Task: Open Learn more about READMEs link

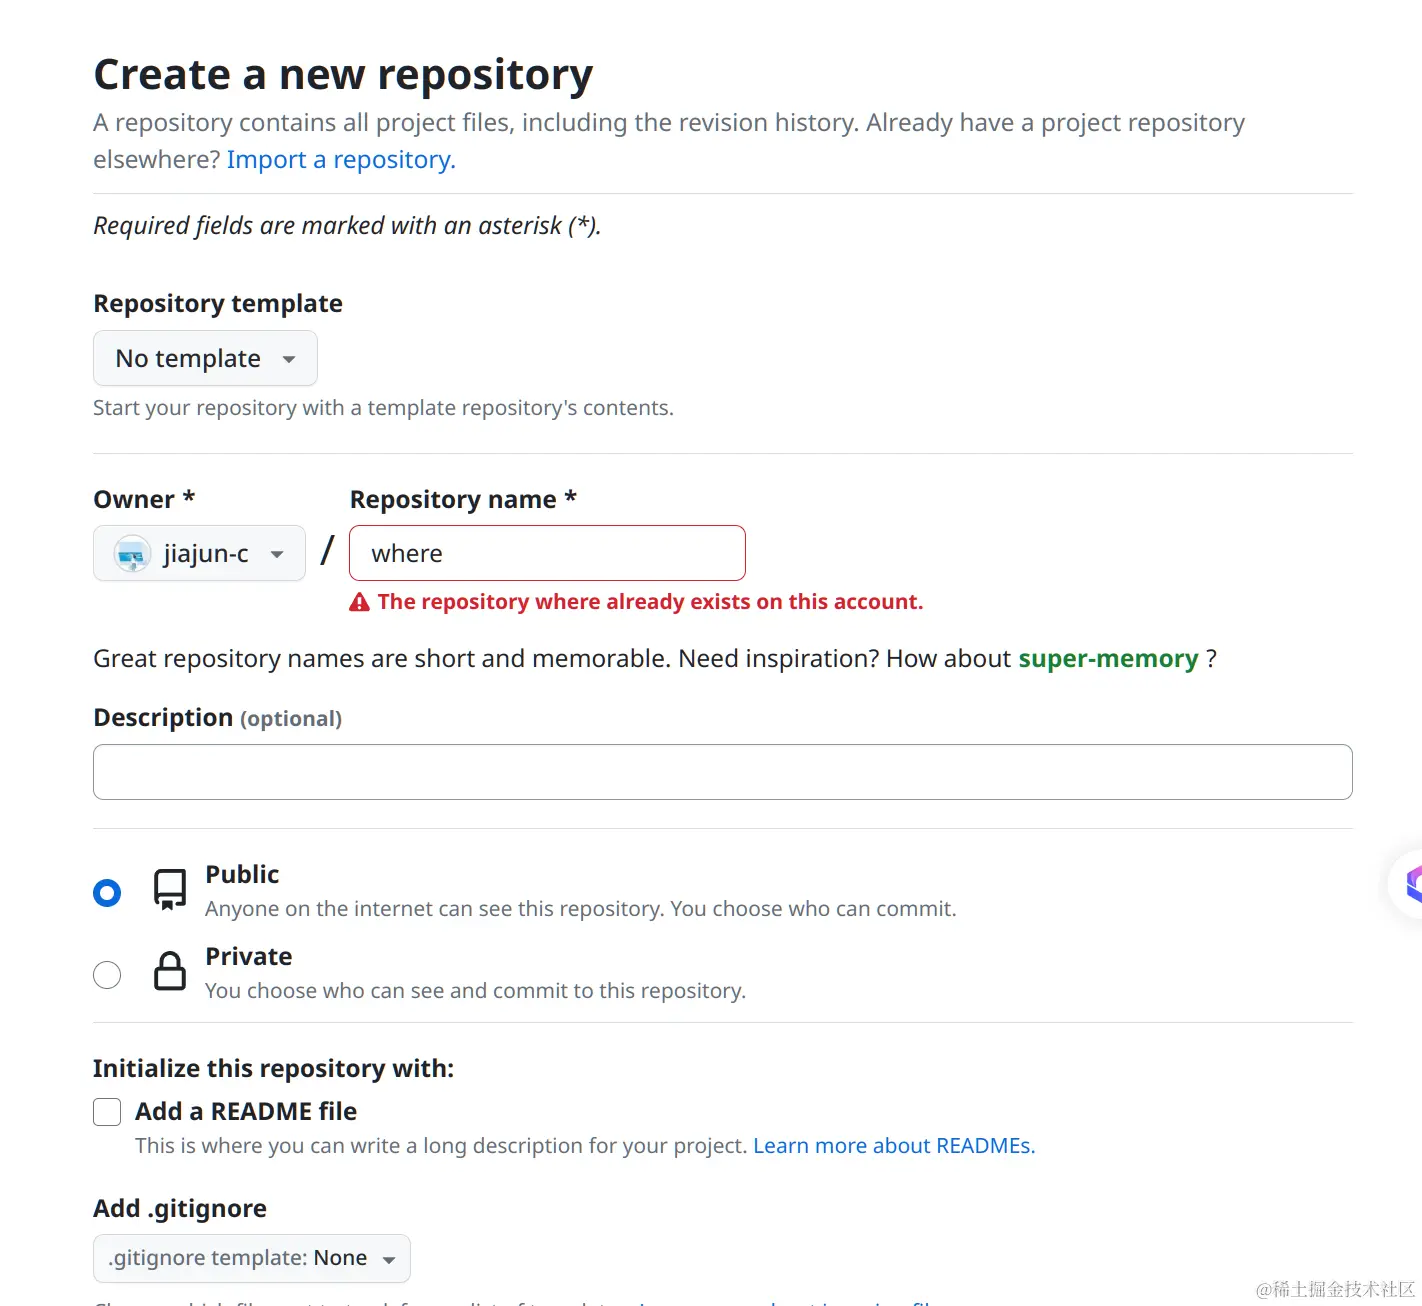Action: (893, 1146)
